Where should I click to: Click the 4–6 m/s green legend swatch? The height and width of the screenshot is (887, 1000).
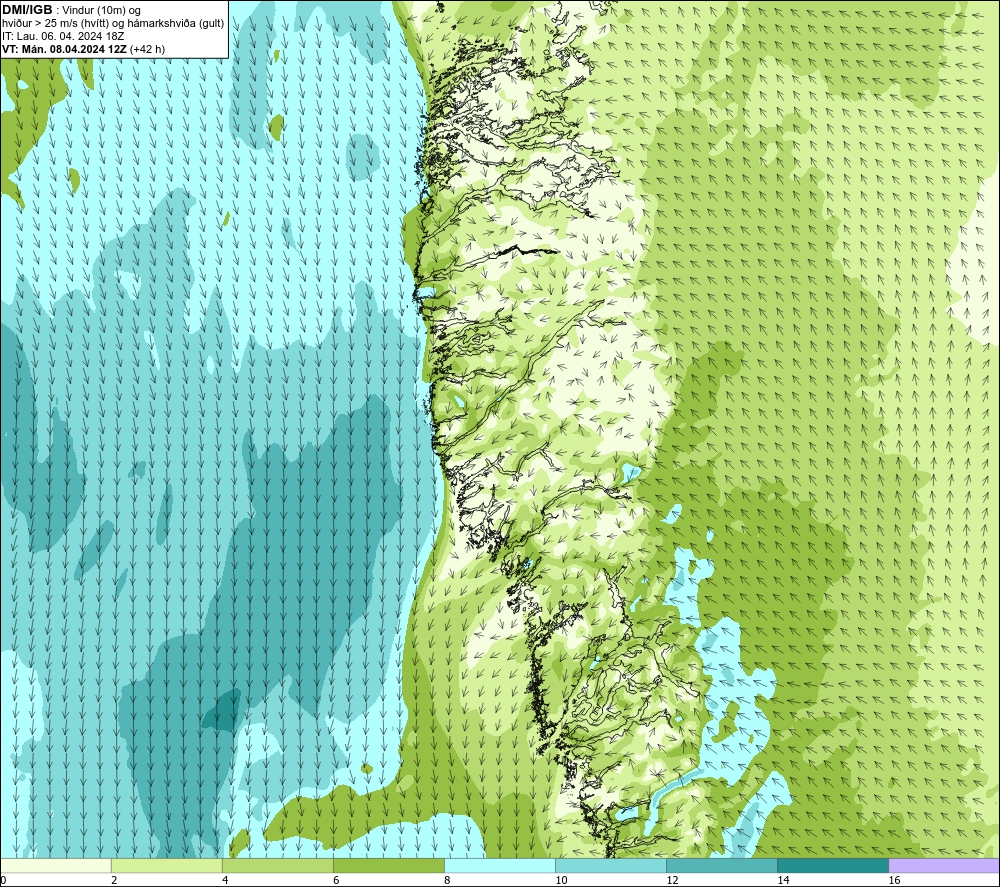tap(277, 866)
